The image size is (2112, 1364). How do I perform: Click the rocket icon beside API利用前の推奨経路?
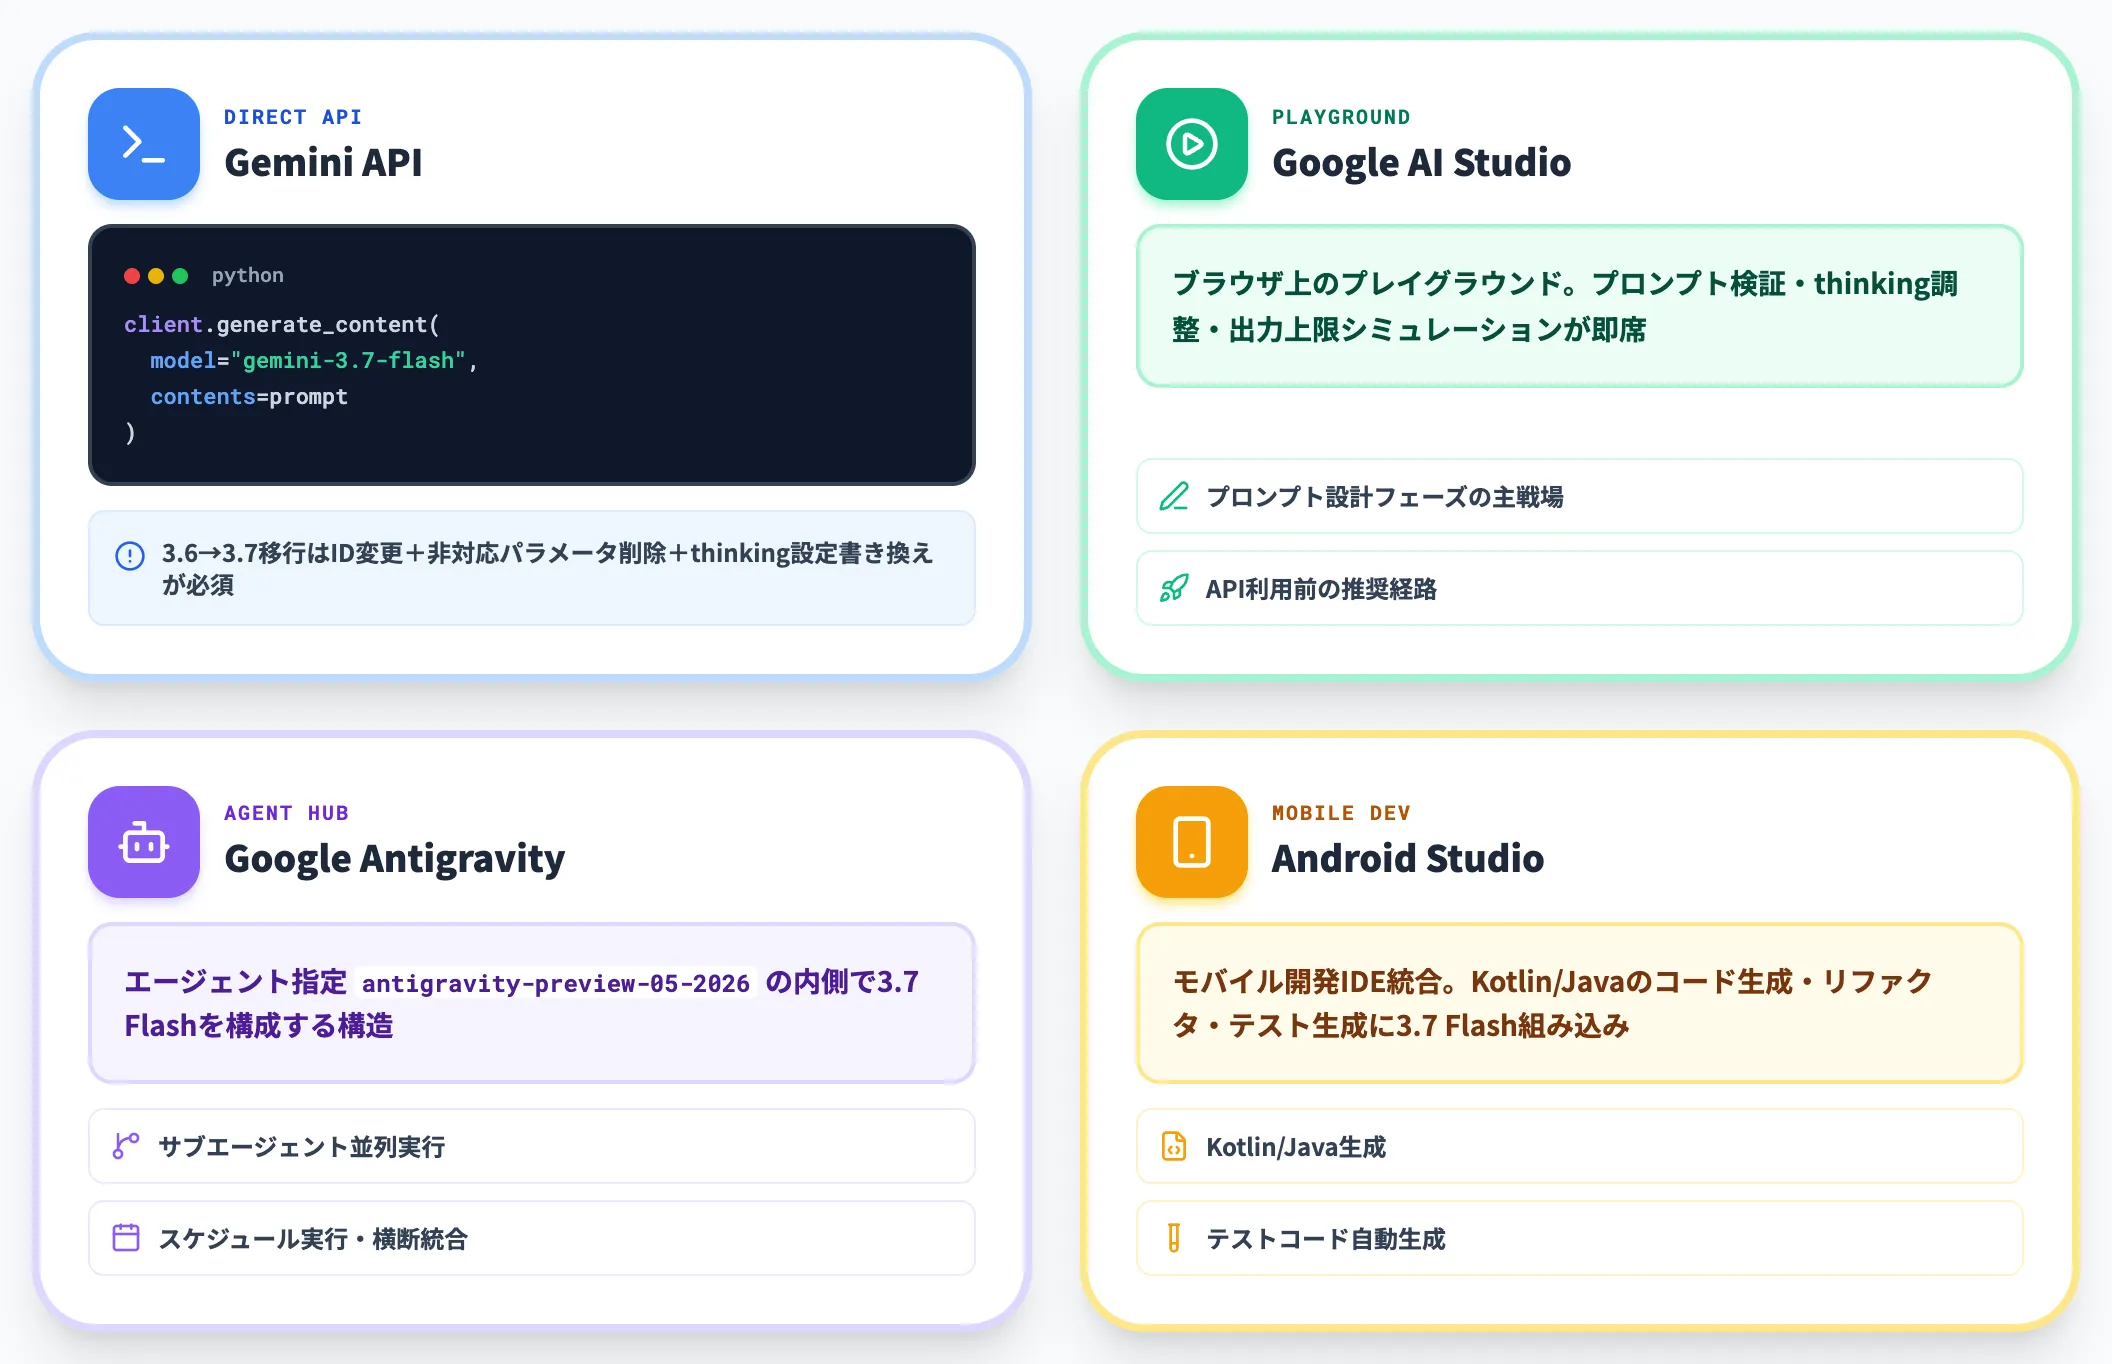click(1174, 588)
